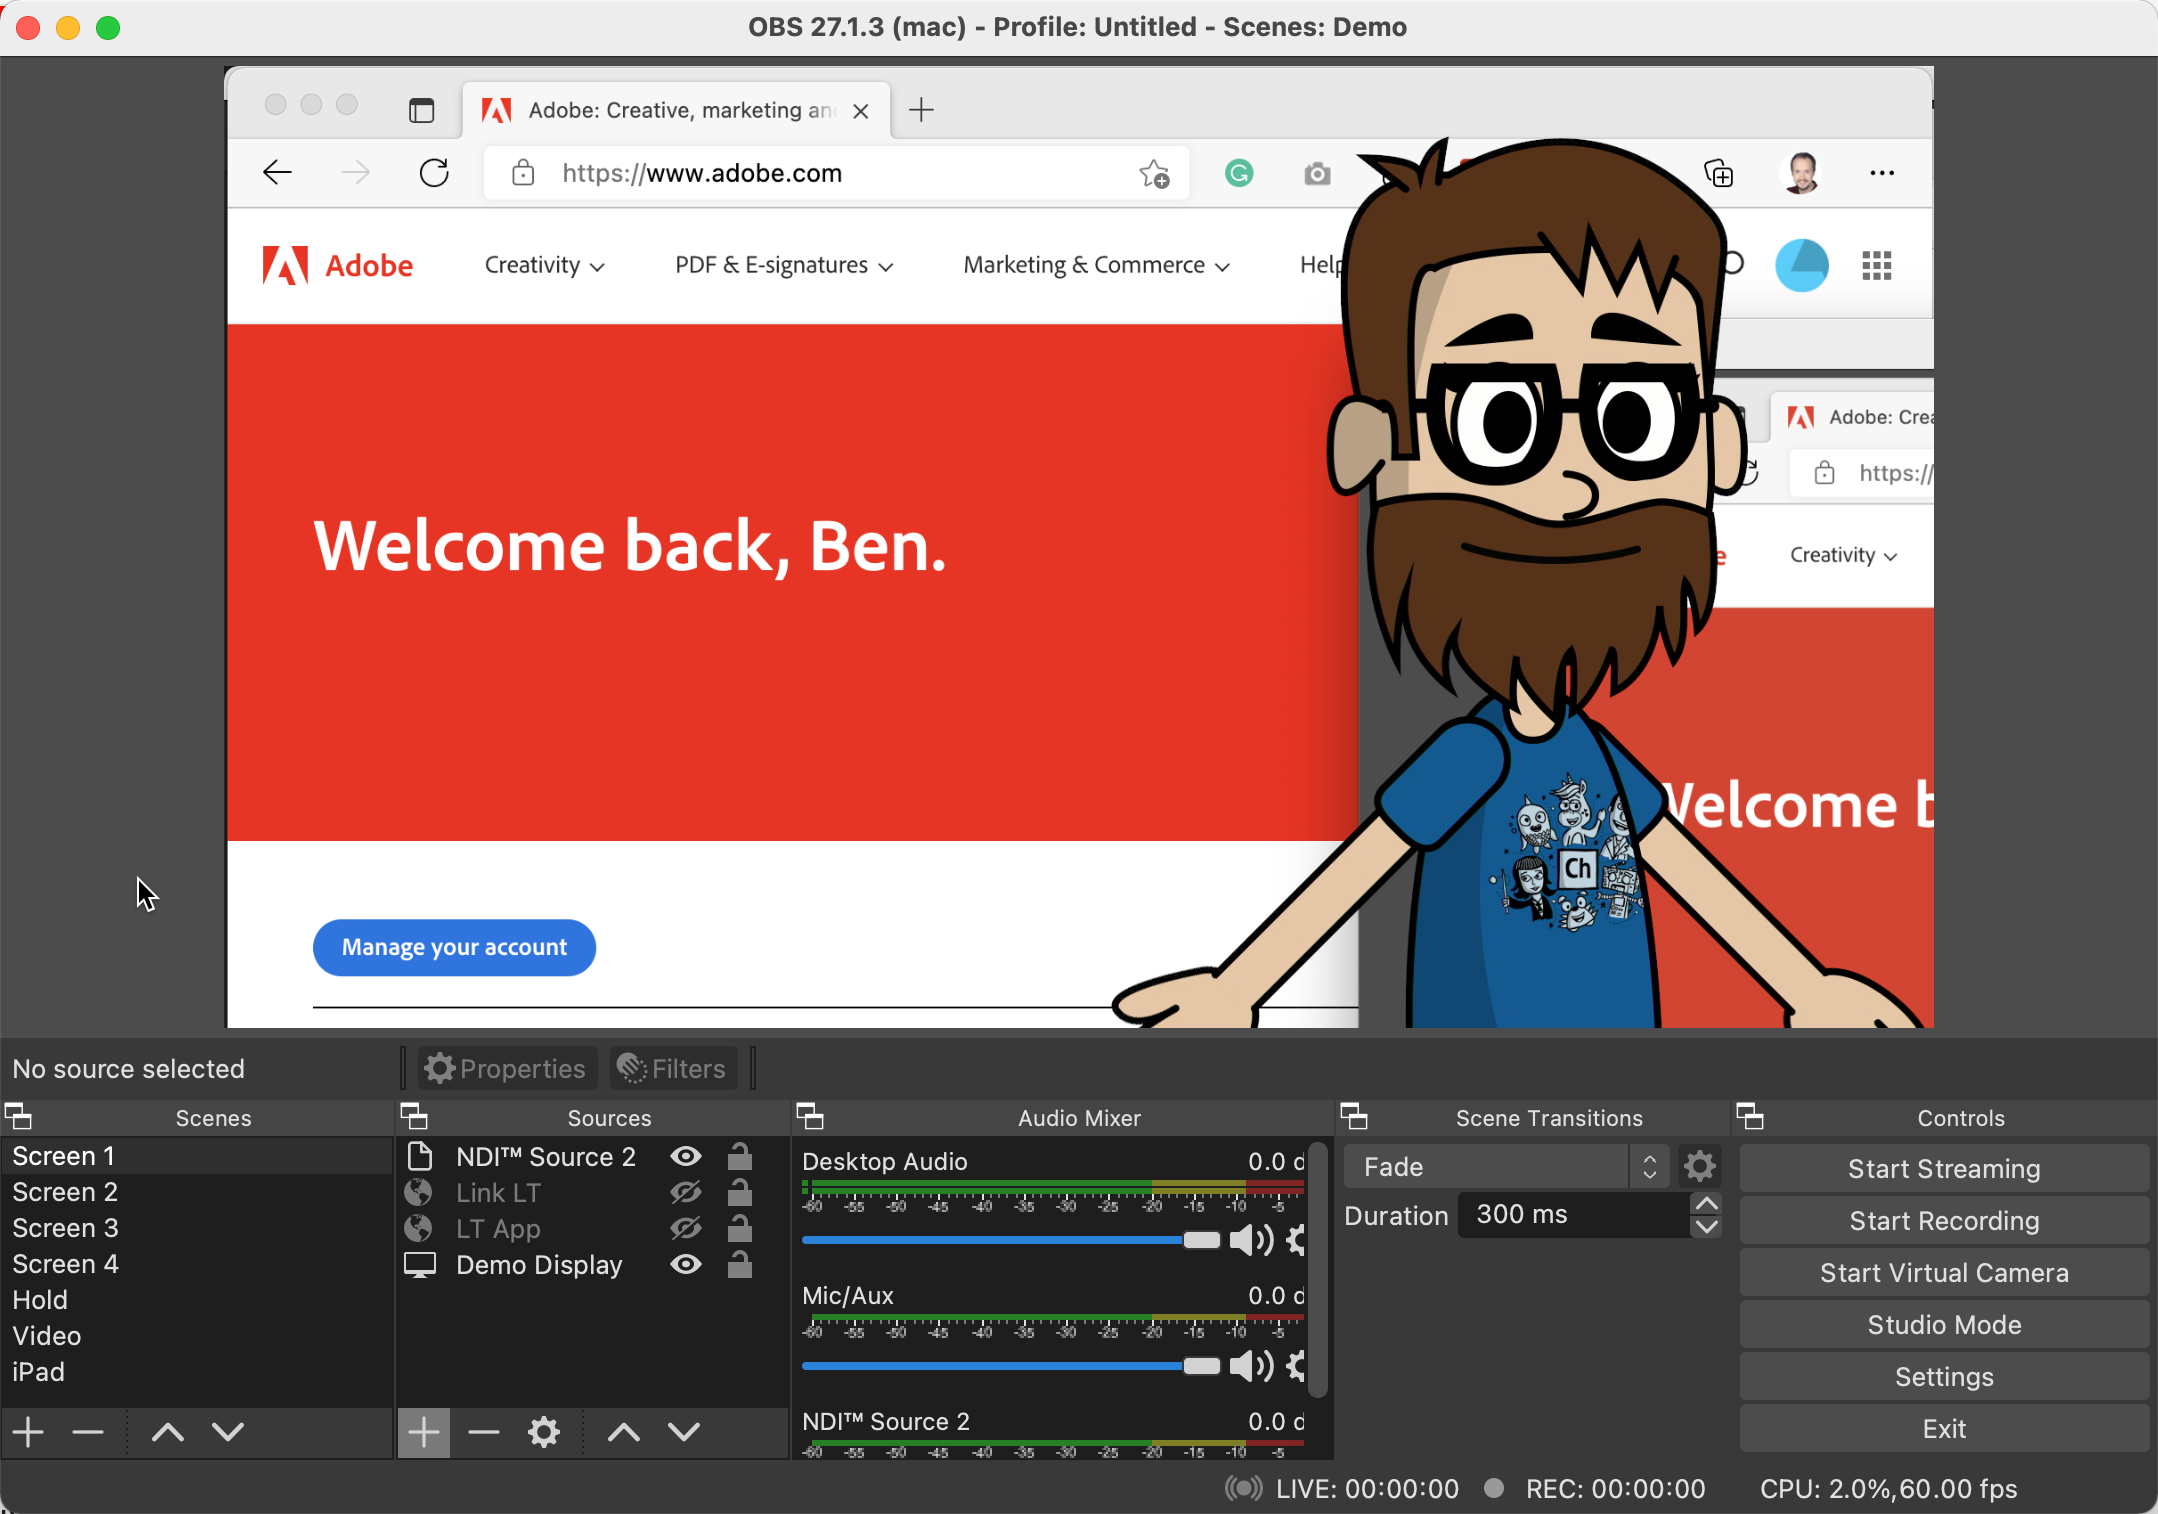The width and height of the screenshot is (2158, 1514).
Task: Show Link LT source with eye toggle
Action: [x=686, y=1193]
